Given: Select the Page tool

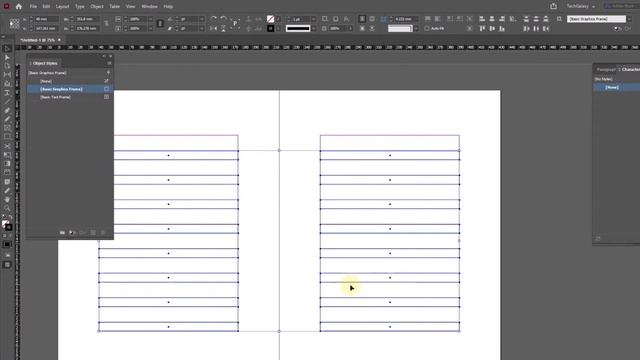Looking at the screenshot, I should point(7,66).
